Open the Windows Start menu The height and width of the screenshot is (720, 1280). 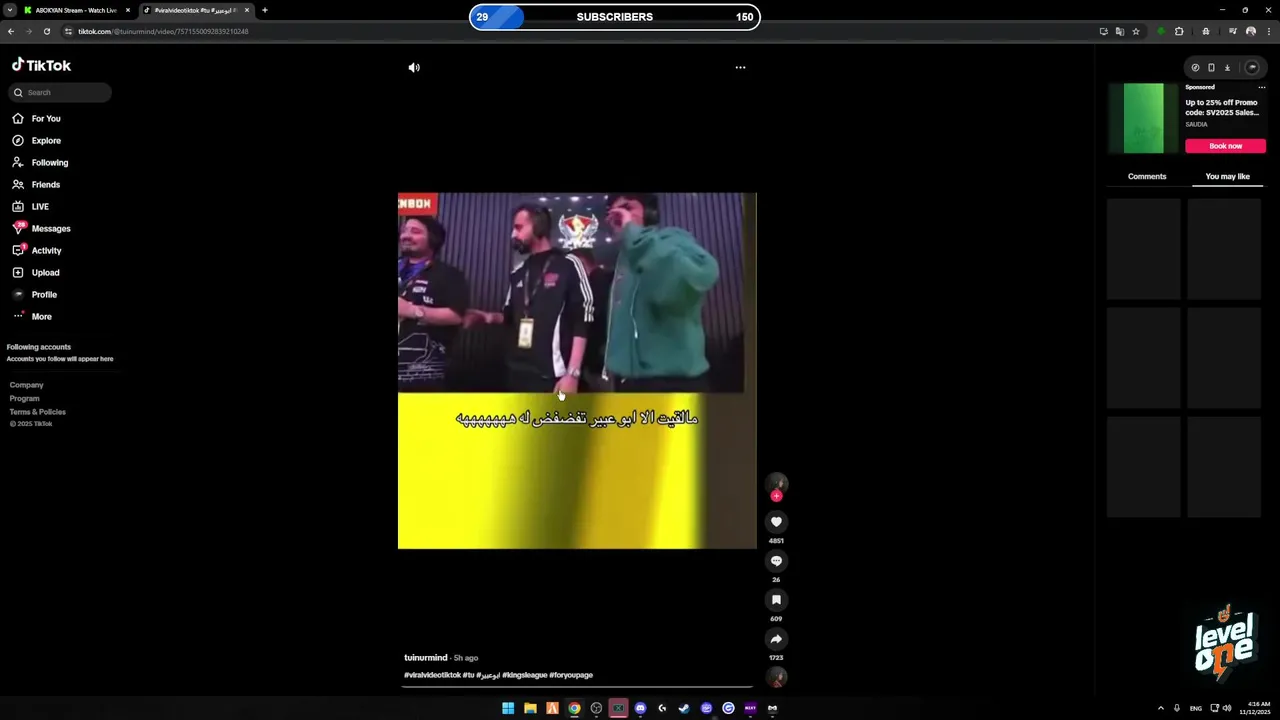click(508, 708)
